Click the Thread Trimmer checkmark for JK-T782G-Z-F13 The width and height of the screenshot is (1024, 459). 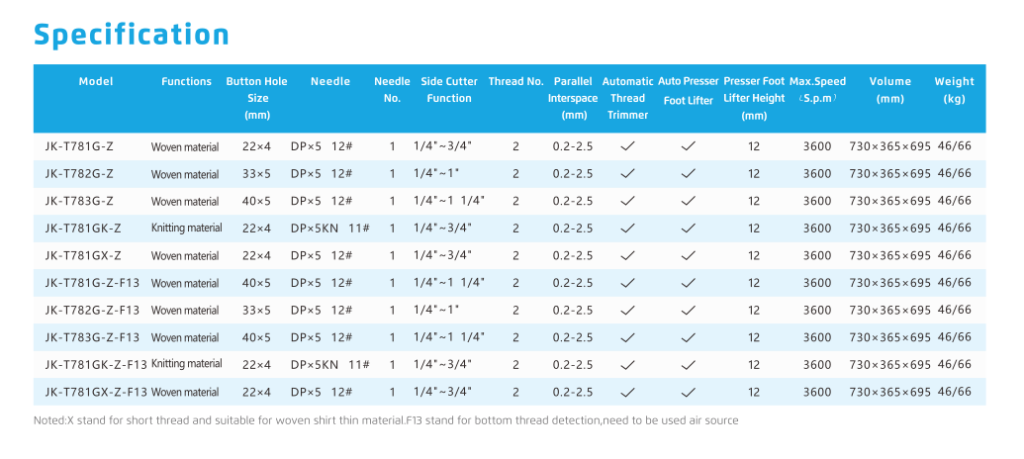click(x=628, y=310)
